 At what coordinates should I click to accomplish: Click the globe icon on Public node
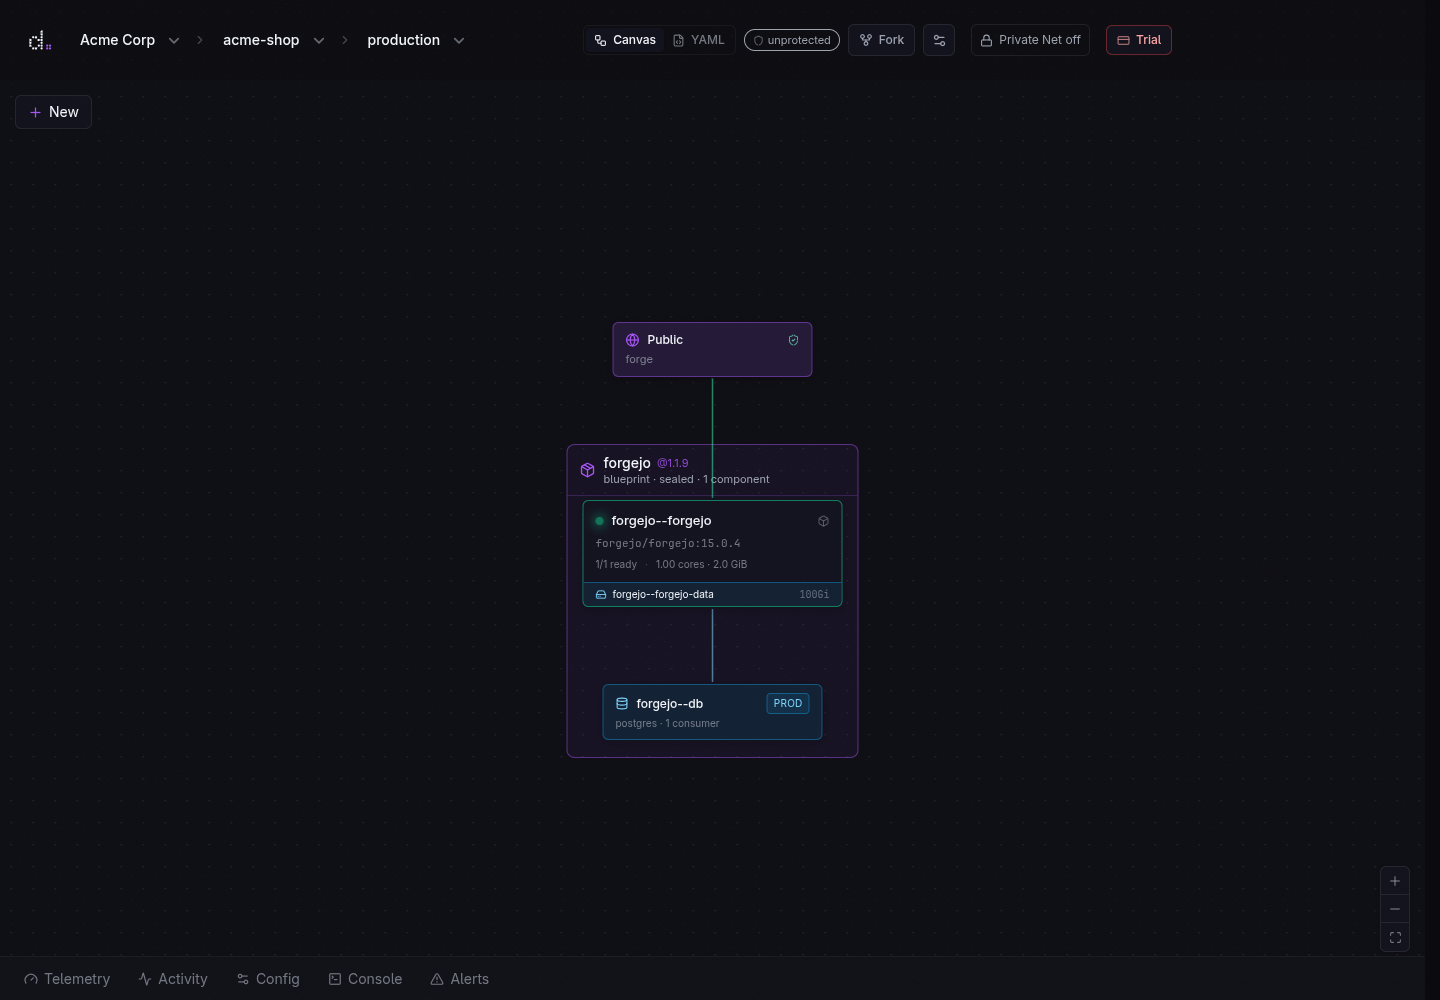click(632, 340)
